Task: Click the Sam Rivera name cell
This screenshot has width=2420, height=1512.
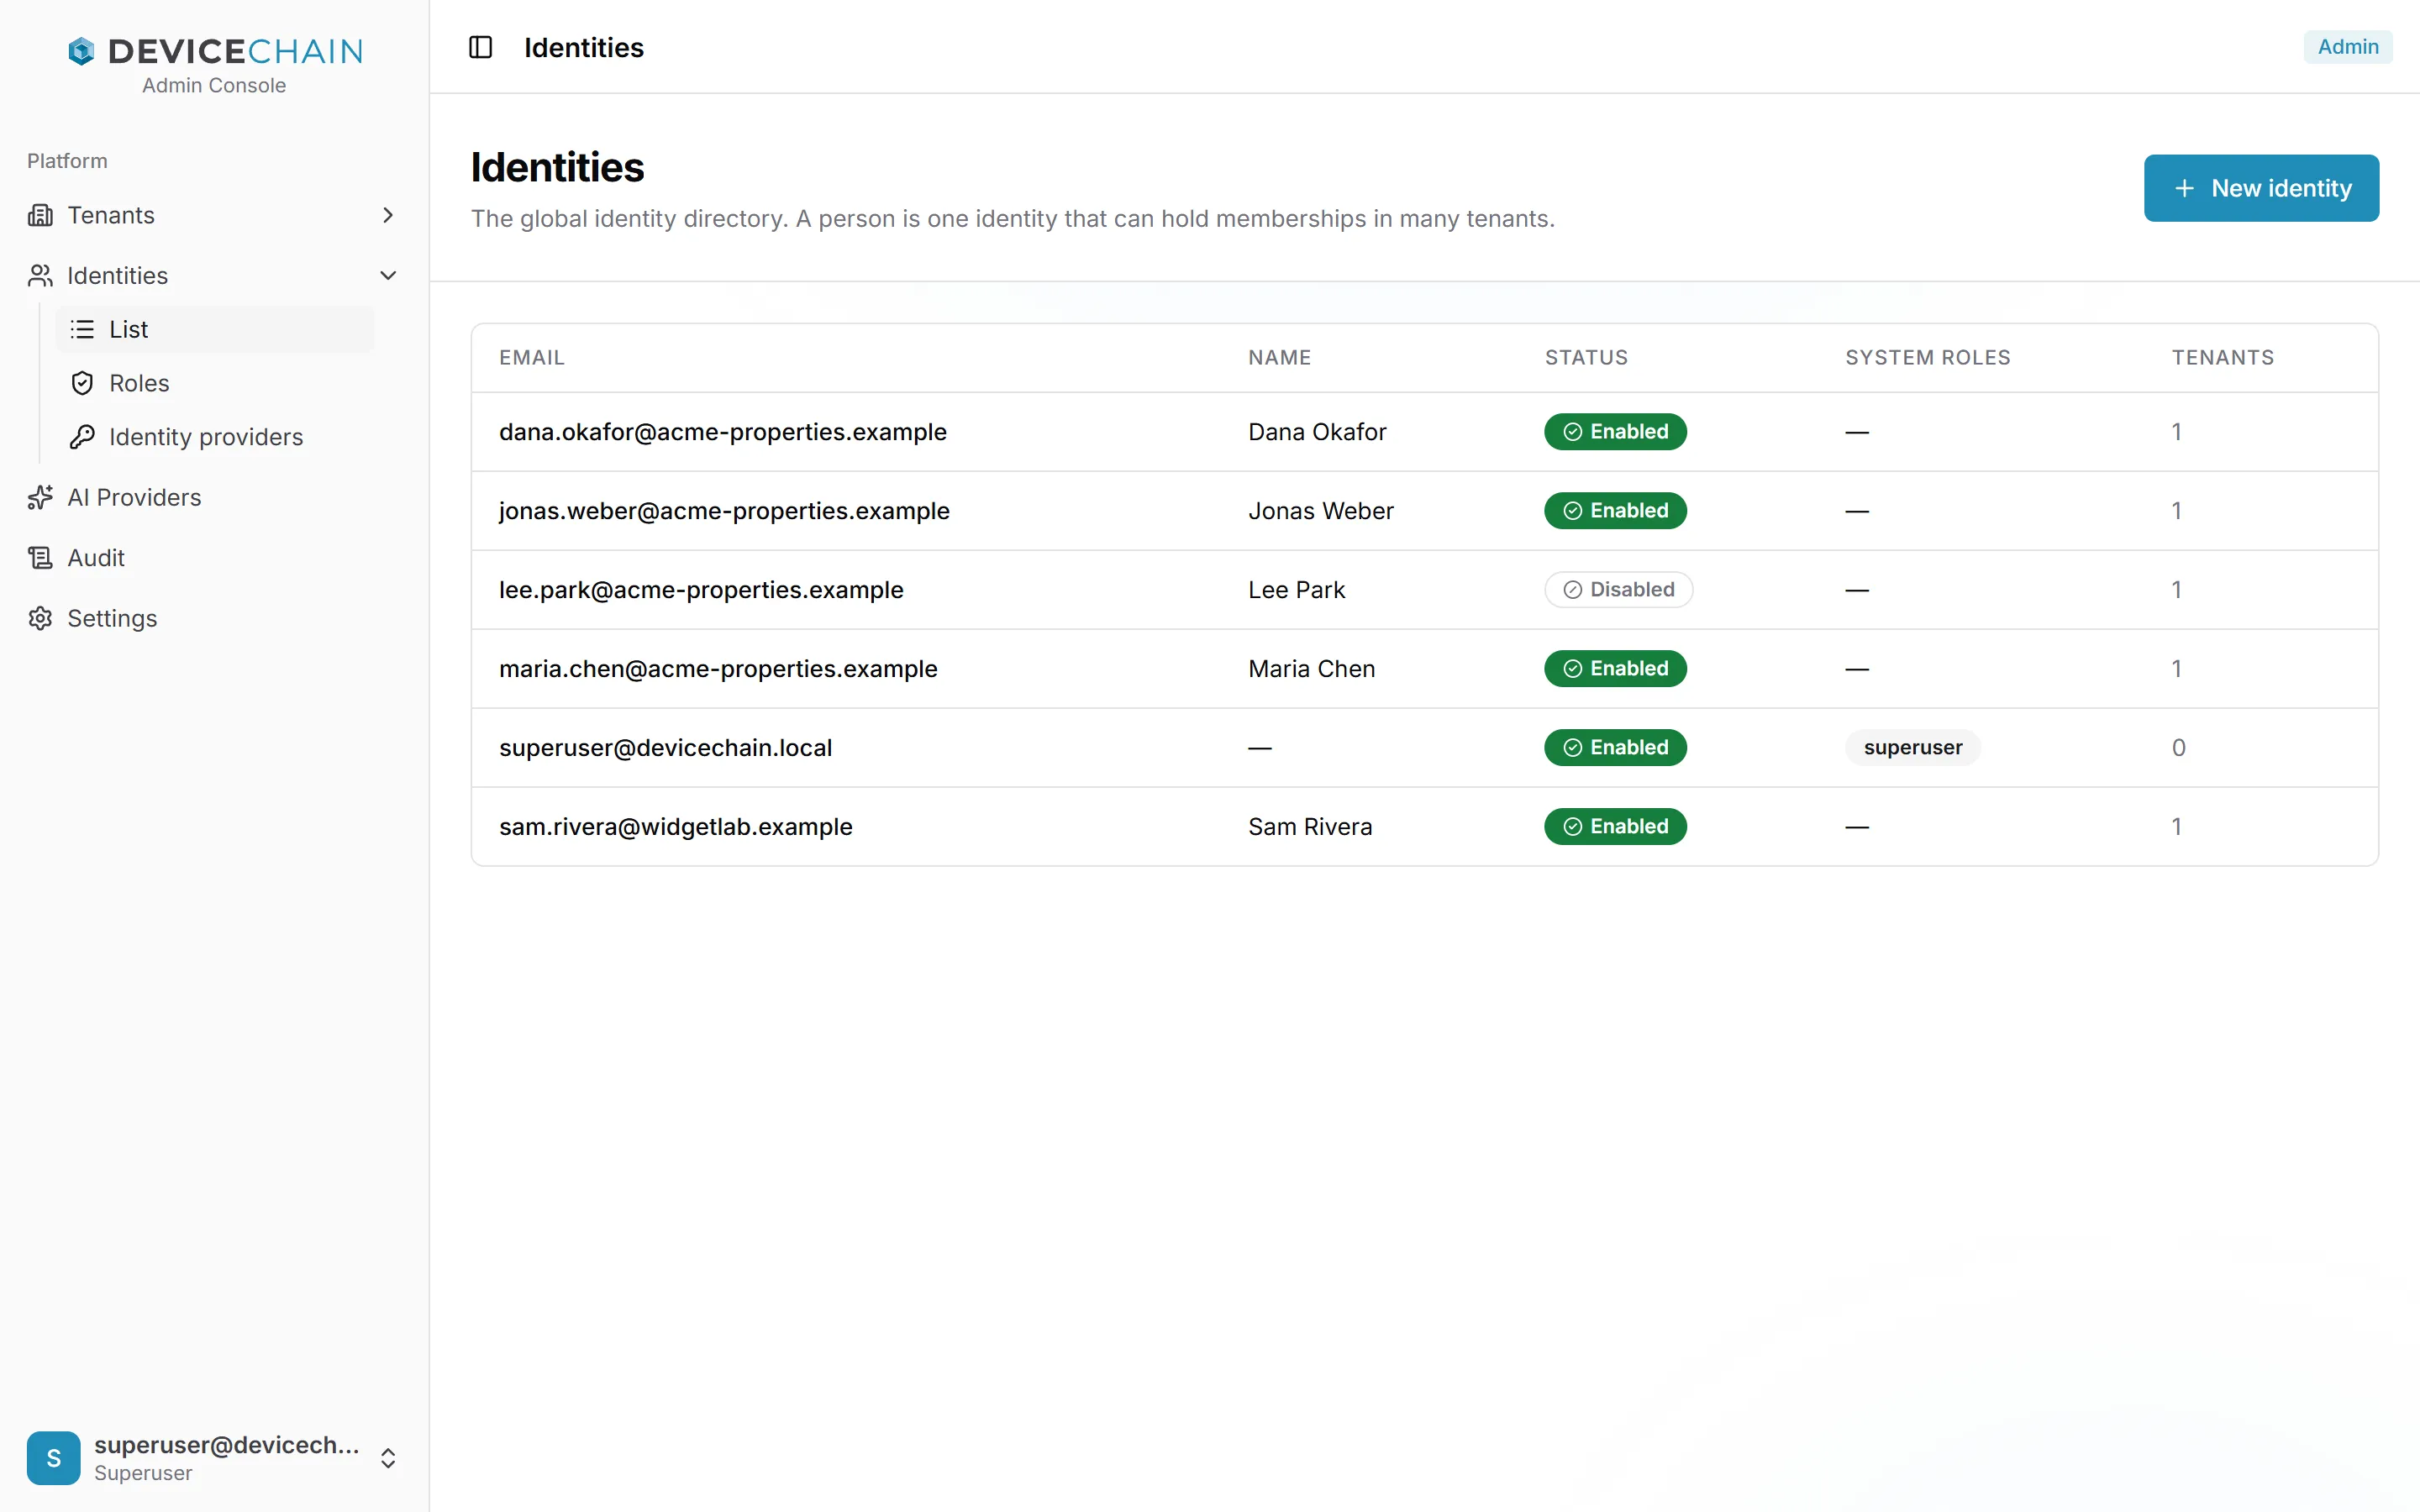Action: tap(1310, 827)
